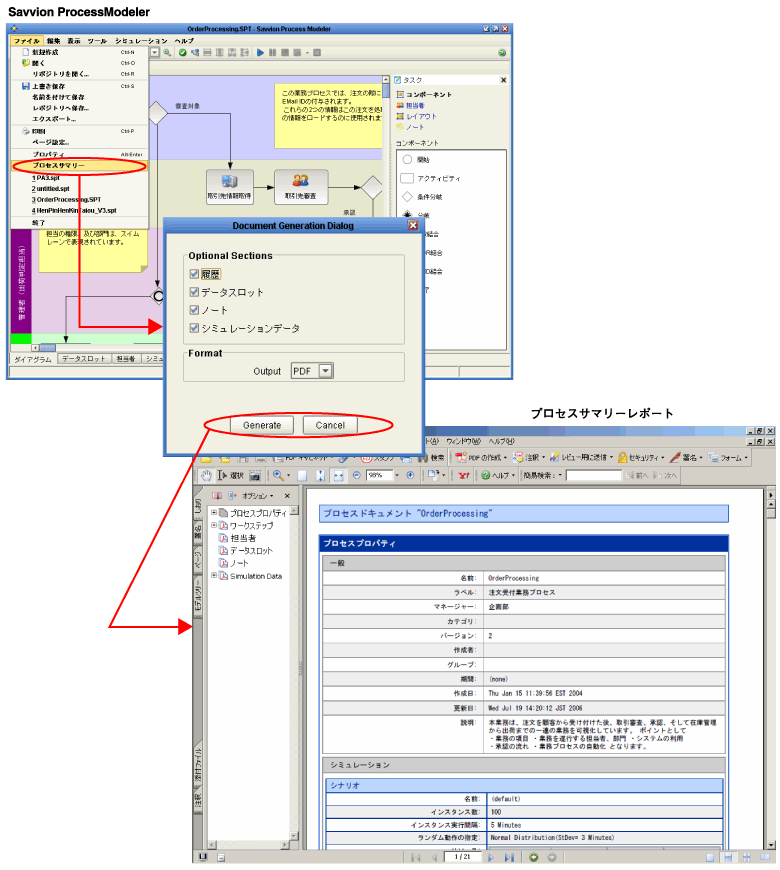Click the zoom in plus circle icon
Viewport: 780px width, 870px height.
410,476
